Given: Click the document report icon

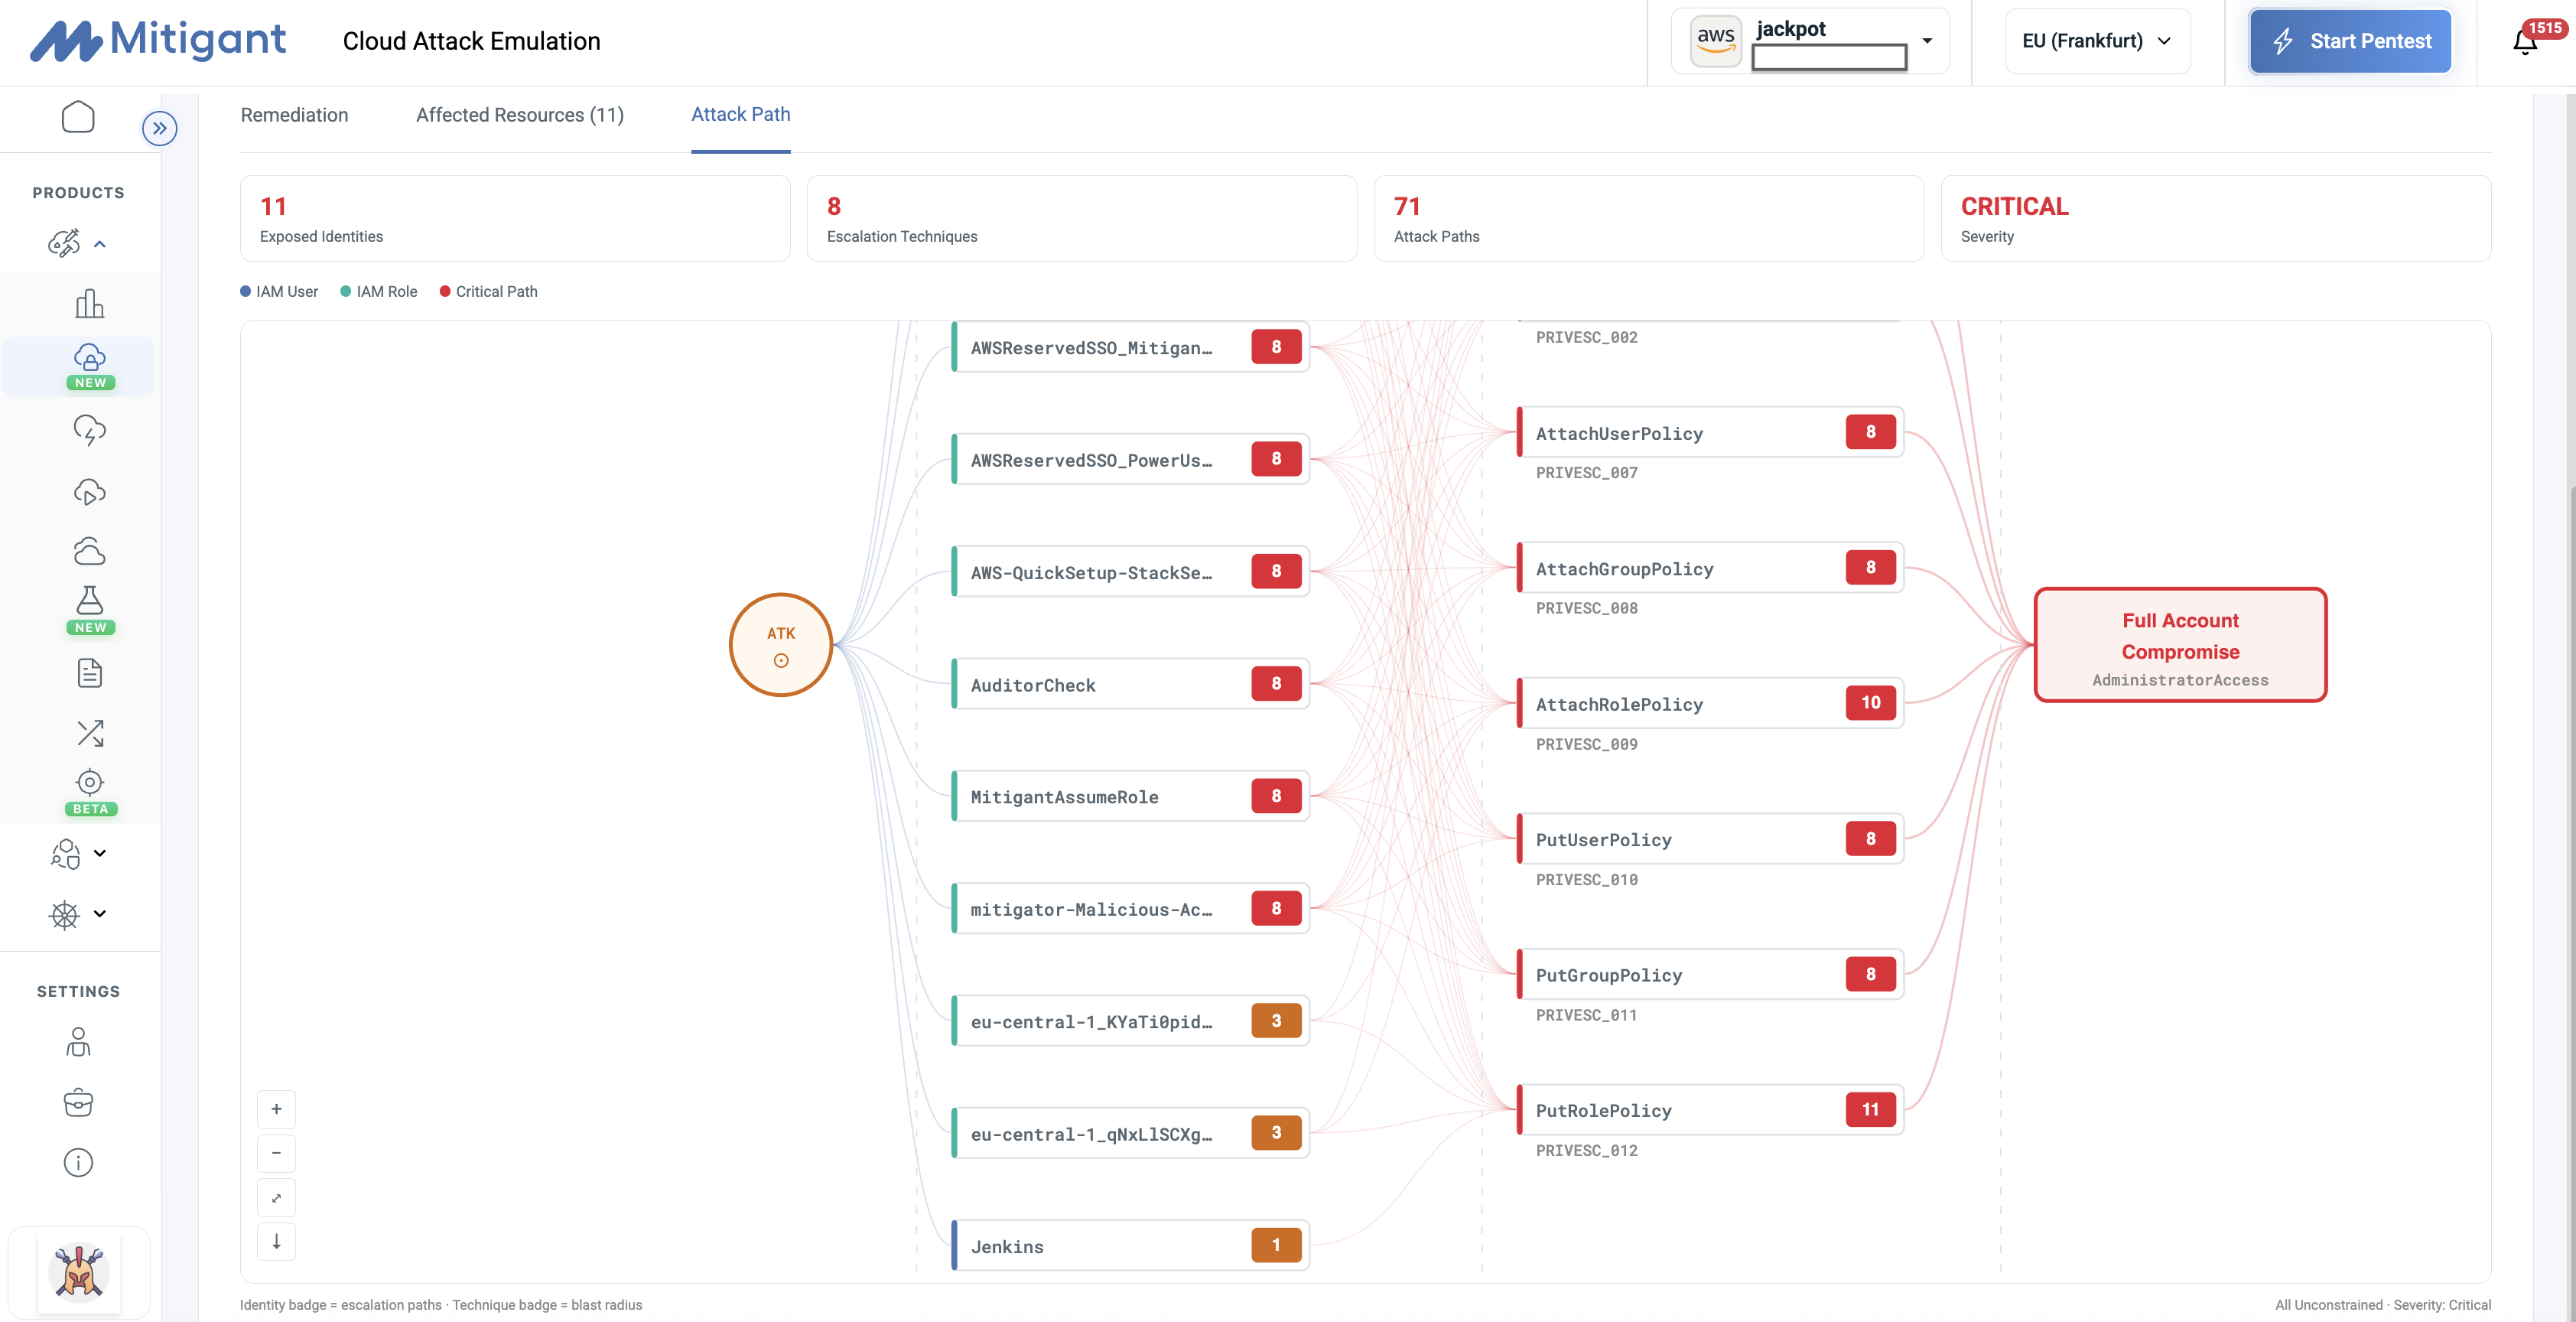Looking at the screenshot, I should (x=89, y=673).
